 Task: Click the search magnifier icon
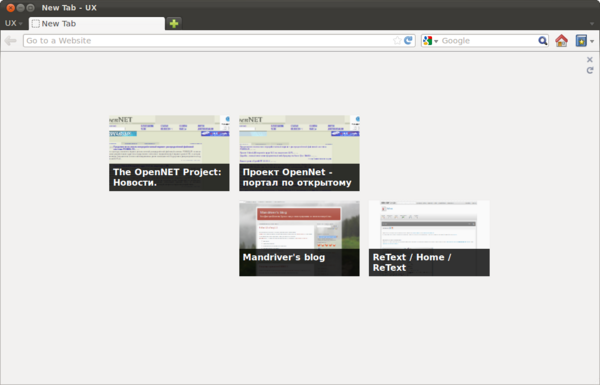click(543, 41)
